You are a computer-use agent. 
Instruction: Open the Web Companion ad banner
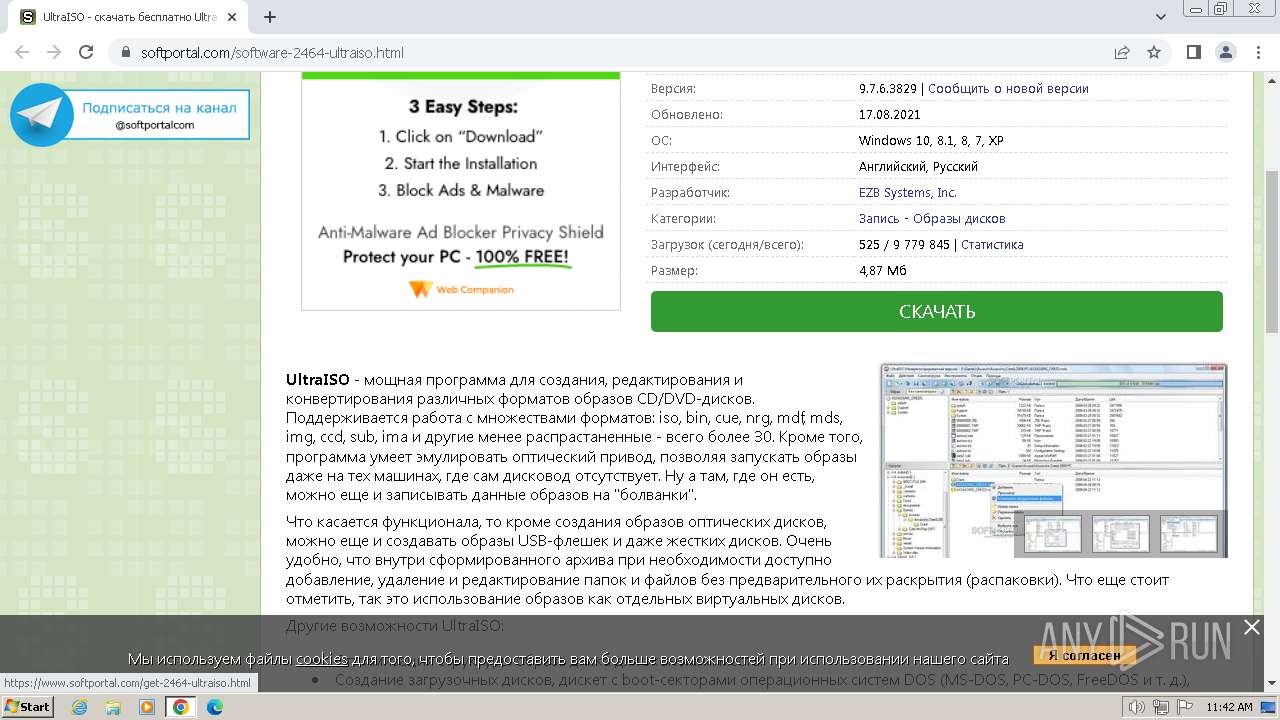coord(461,191)
